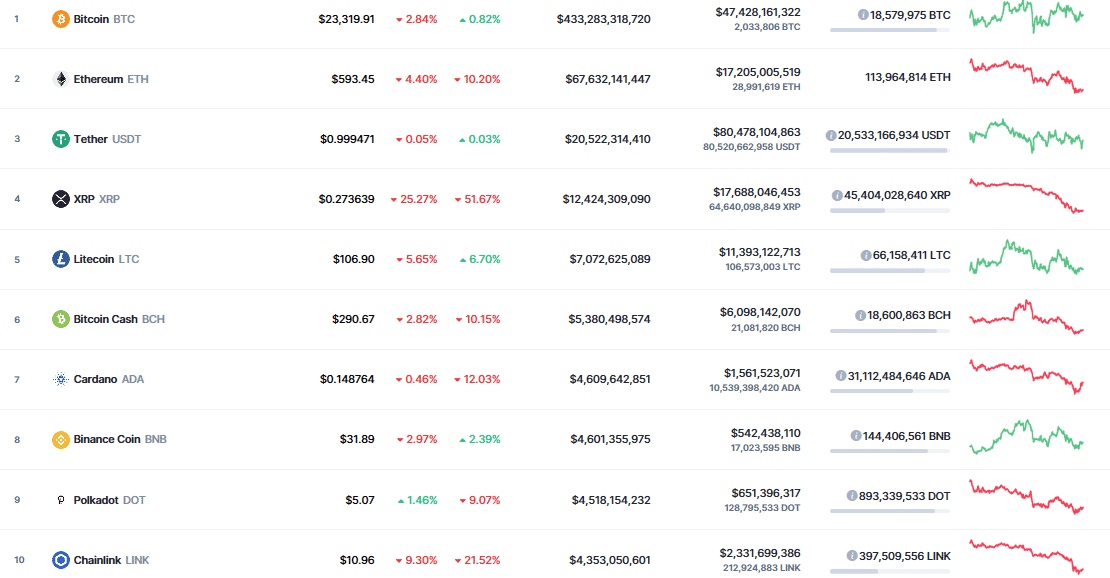Click the Litecoin logo icon
The height and width of the screenshot is (578, 1110).
(x=61, y=259)
